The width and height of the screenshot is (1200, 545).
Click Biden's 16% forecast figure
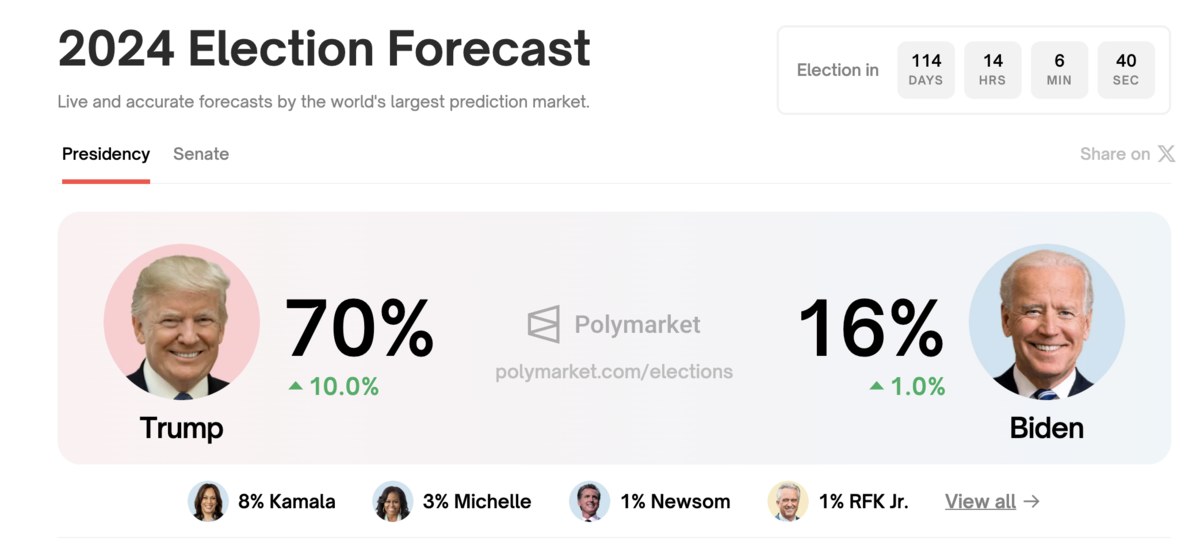pyautogui.click(x=871, y=327)
